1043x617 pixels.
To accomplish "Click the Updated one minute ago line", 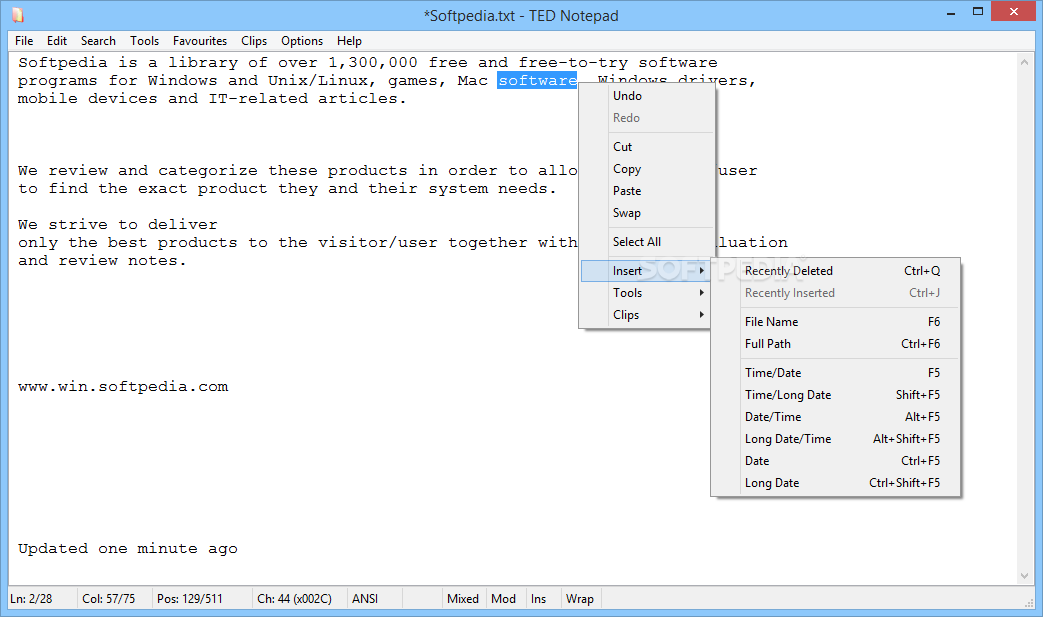I will coord(128,549).
